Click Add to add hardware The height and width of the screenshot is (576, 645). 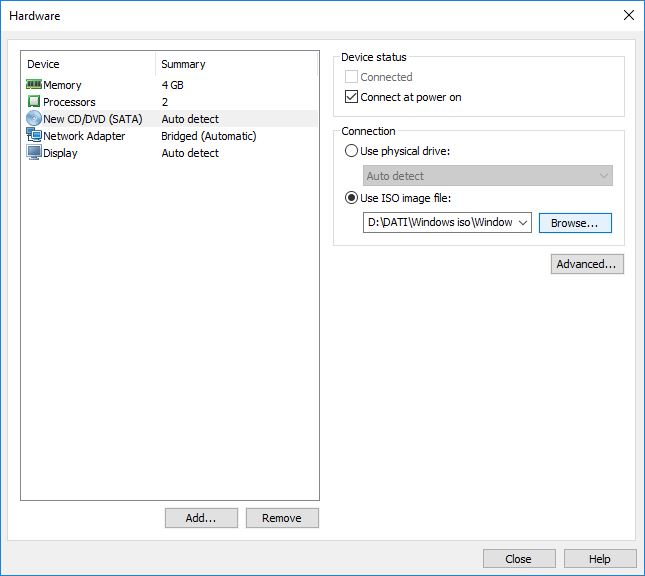[x=201, y=518]
